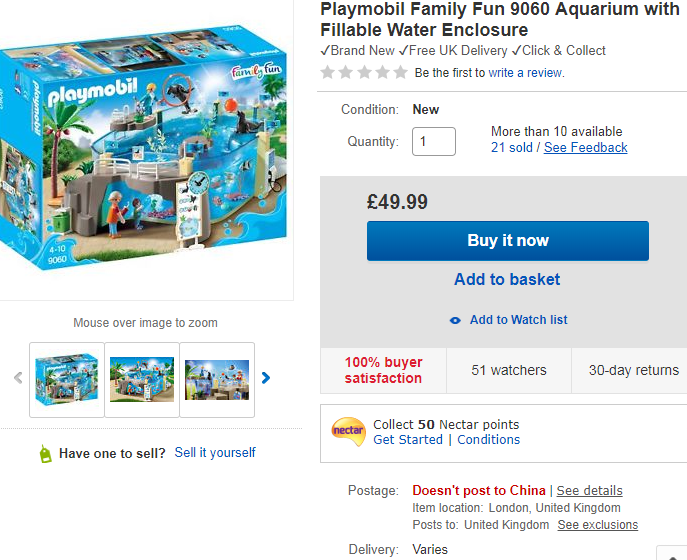Click the main Playmobil product image

click(x=145, y=150)
